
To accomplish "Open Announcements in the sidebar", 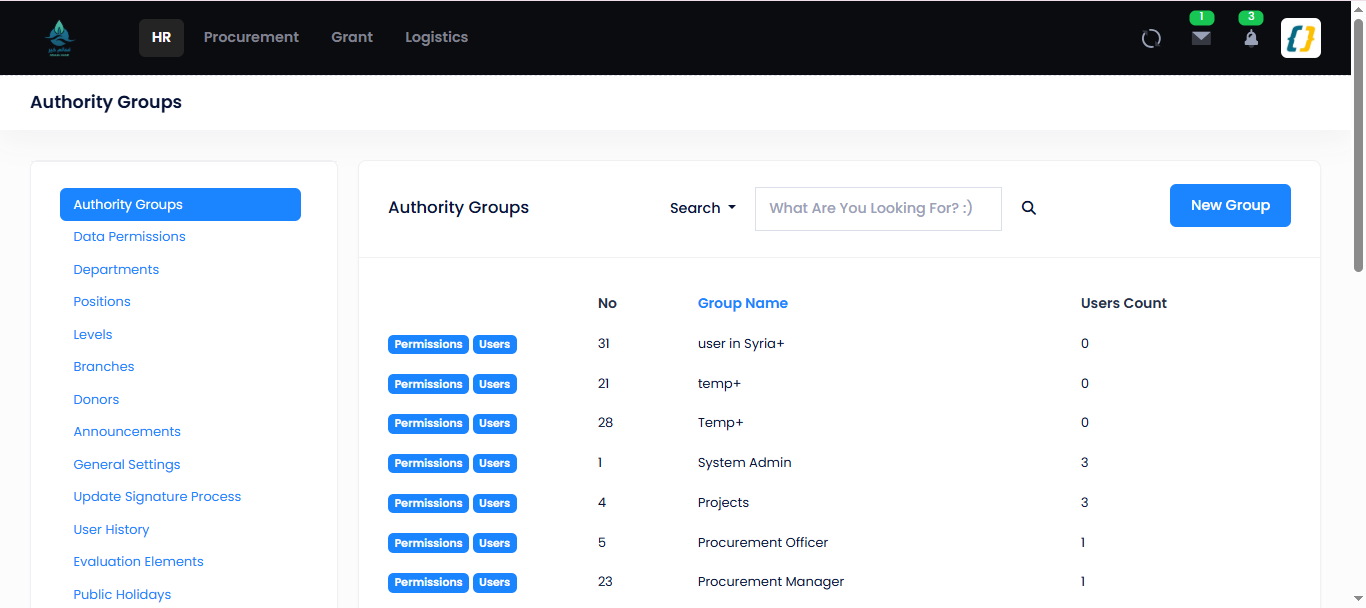I will pos(127,432).
